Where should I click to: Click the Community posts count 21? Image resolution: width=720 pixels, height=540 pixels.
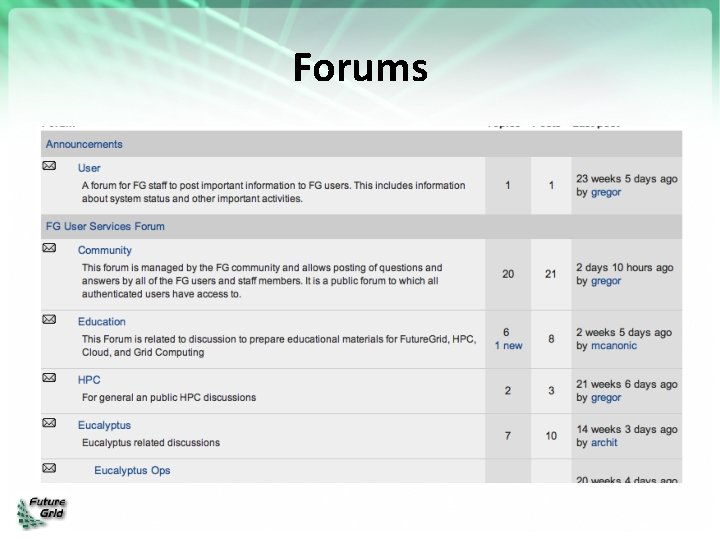click(x=551, y=274)
